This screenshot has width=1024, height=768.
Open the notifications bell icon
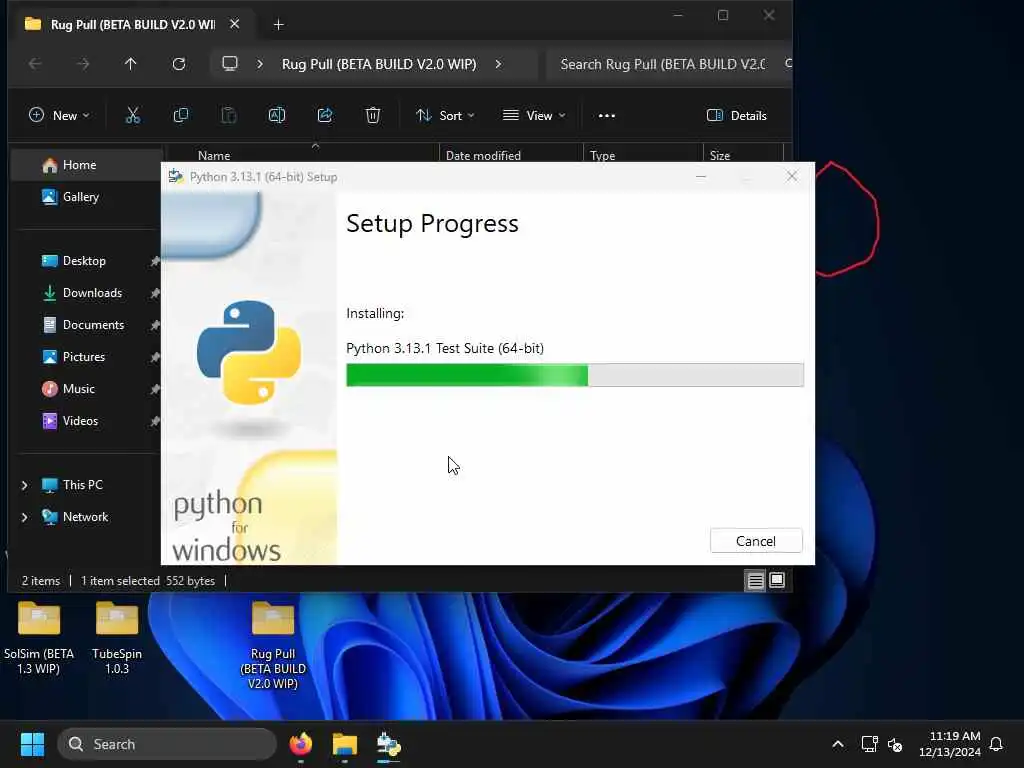996,744
